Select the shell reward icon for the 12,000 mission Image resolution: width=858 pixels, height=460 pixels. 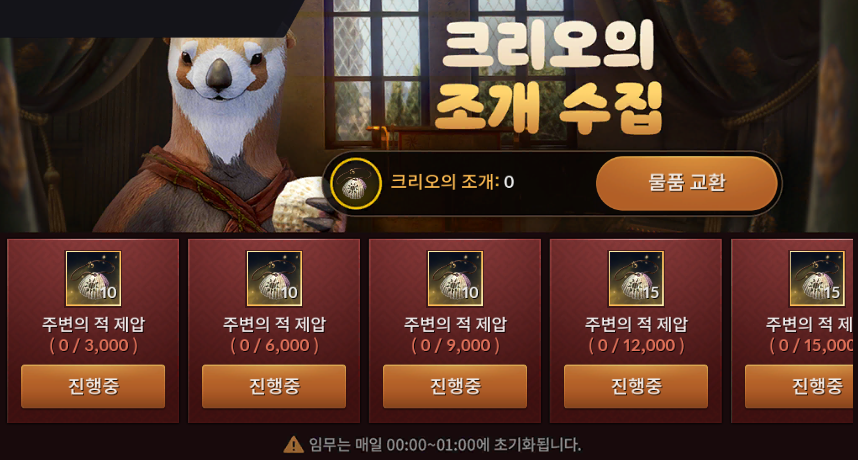(636, 278)
